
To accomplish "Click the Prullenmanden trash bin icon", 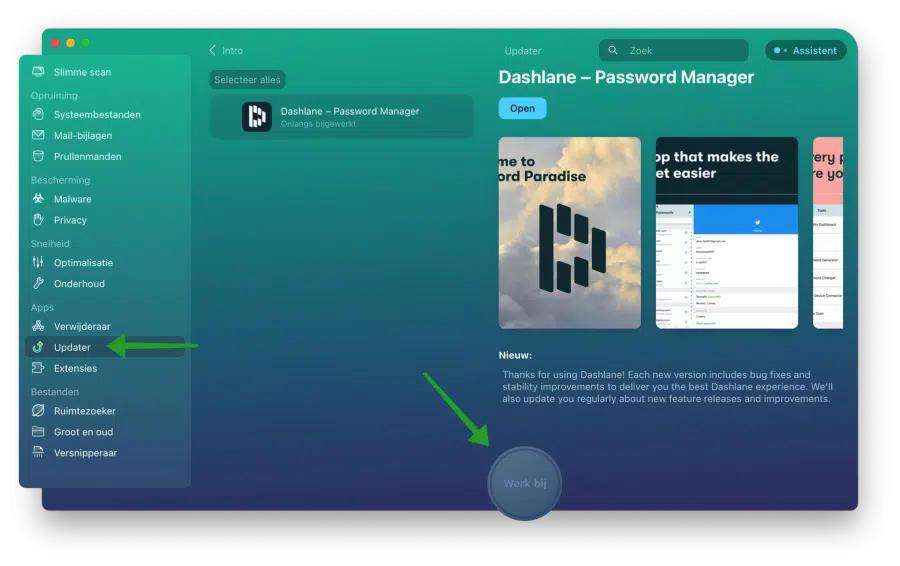I will (x=38, y=156).
